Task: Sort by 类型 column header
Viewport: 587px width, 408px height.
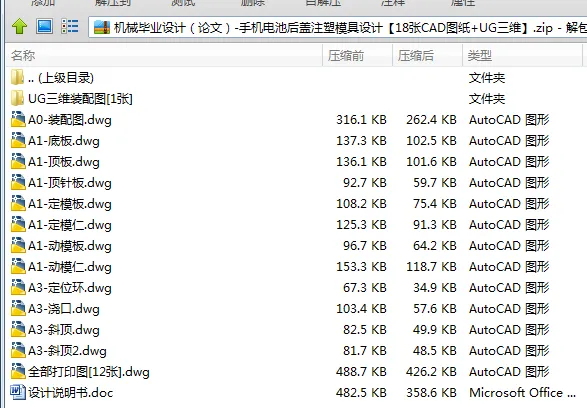Action: click(522, 55)
